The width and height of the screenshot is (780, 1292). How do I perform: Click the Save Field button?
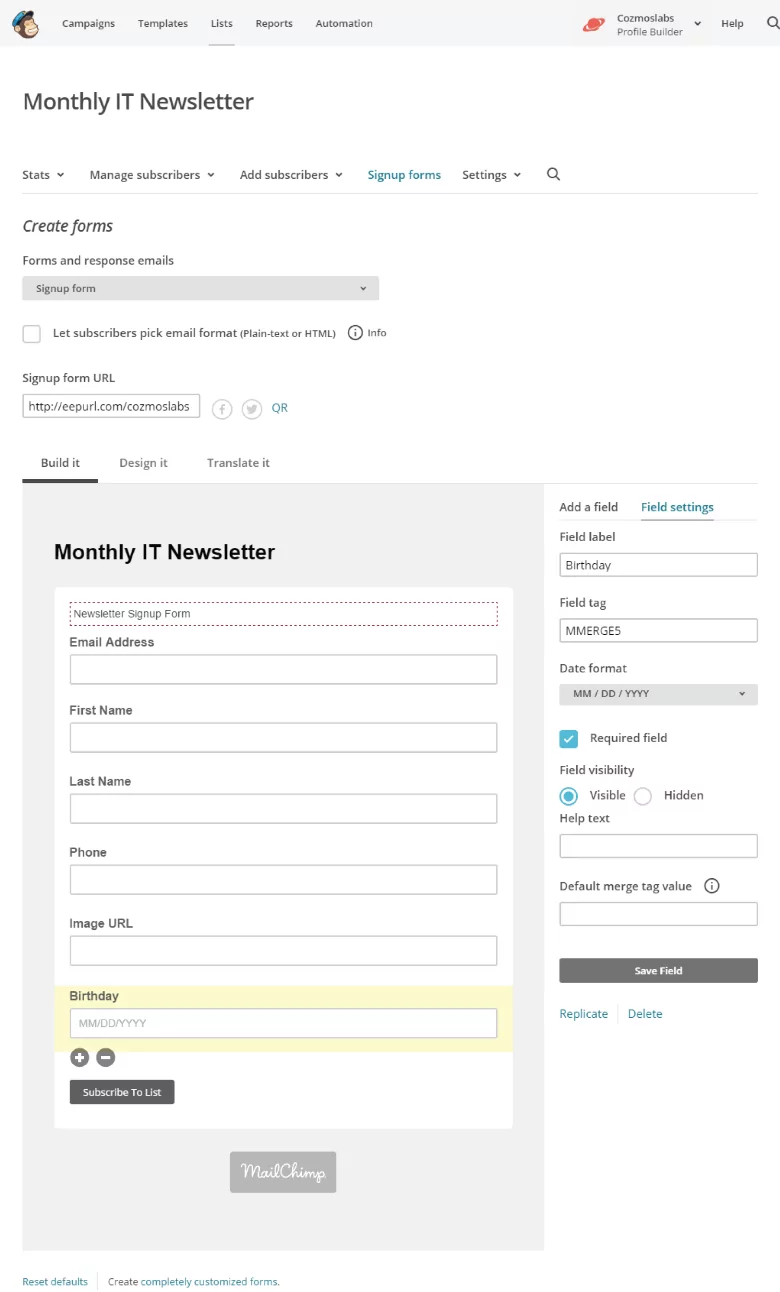click(x=658, y=971)
